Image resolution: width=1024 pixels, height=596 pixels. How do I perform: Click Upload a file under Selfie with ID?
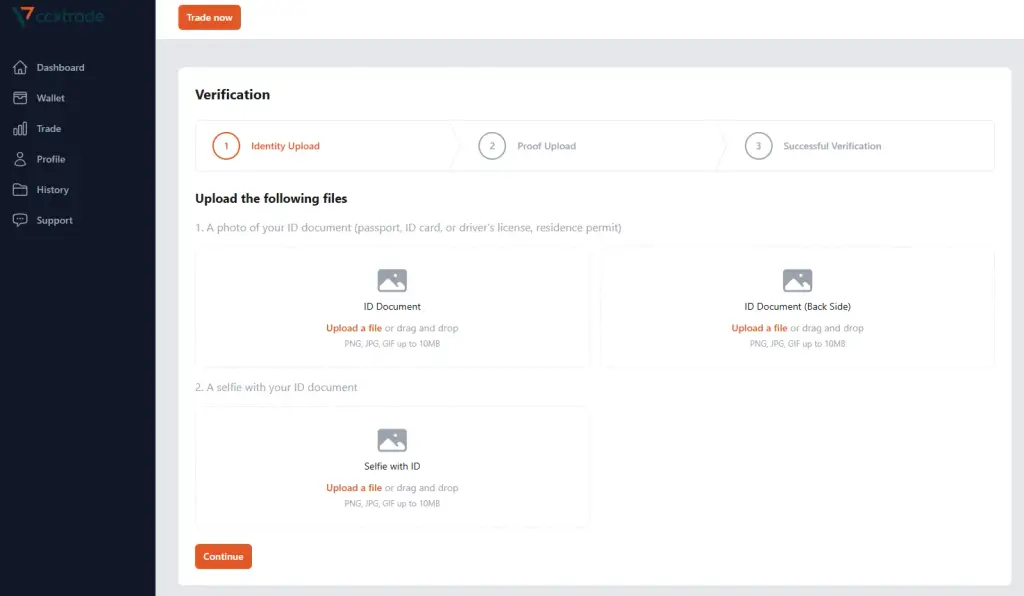(x=354, y=488)
